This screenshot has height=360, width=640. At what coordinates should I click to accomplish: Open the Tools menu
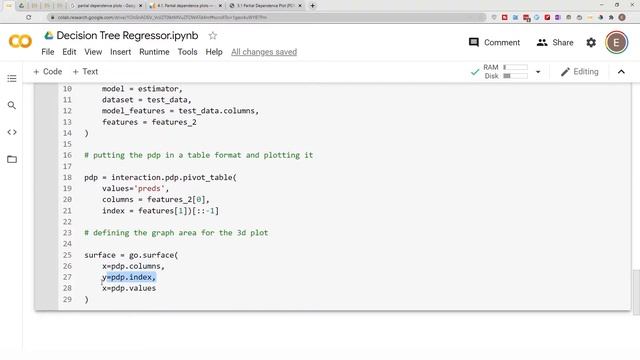tap(187, 52)
